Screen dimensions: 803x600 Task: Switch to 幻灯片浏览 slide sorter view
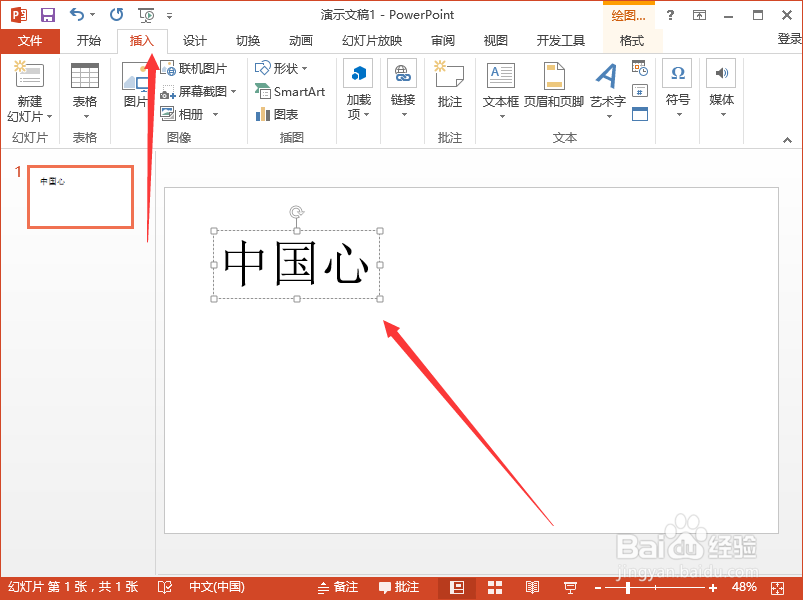click(495, 587)
